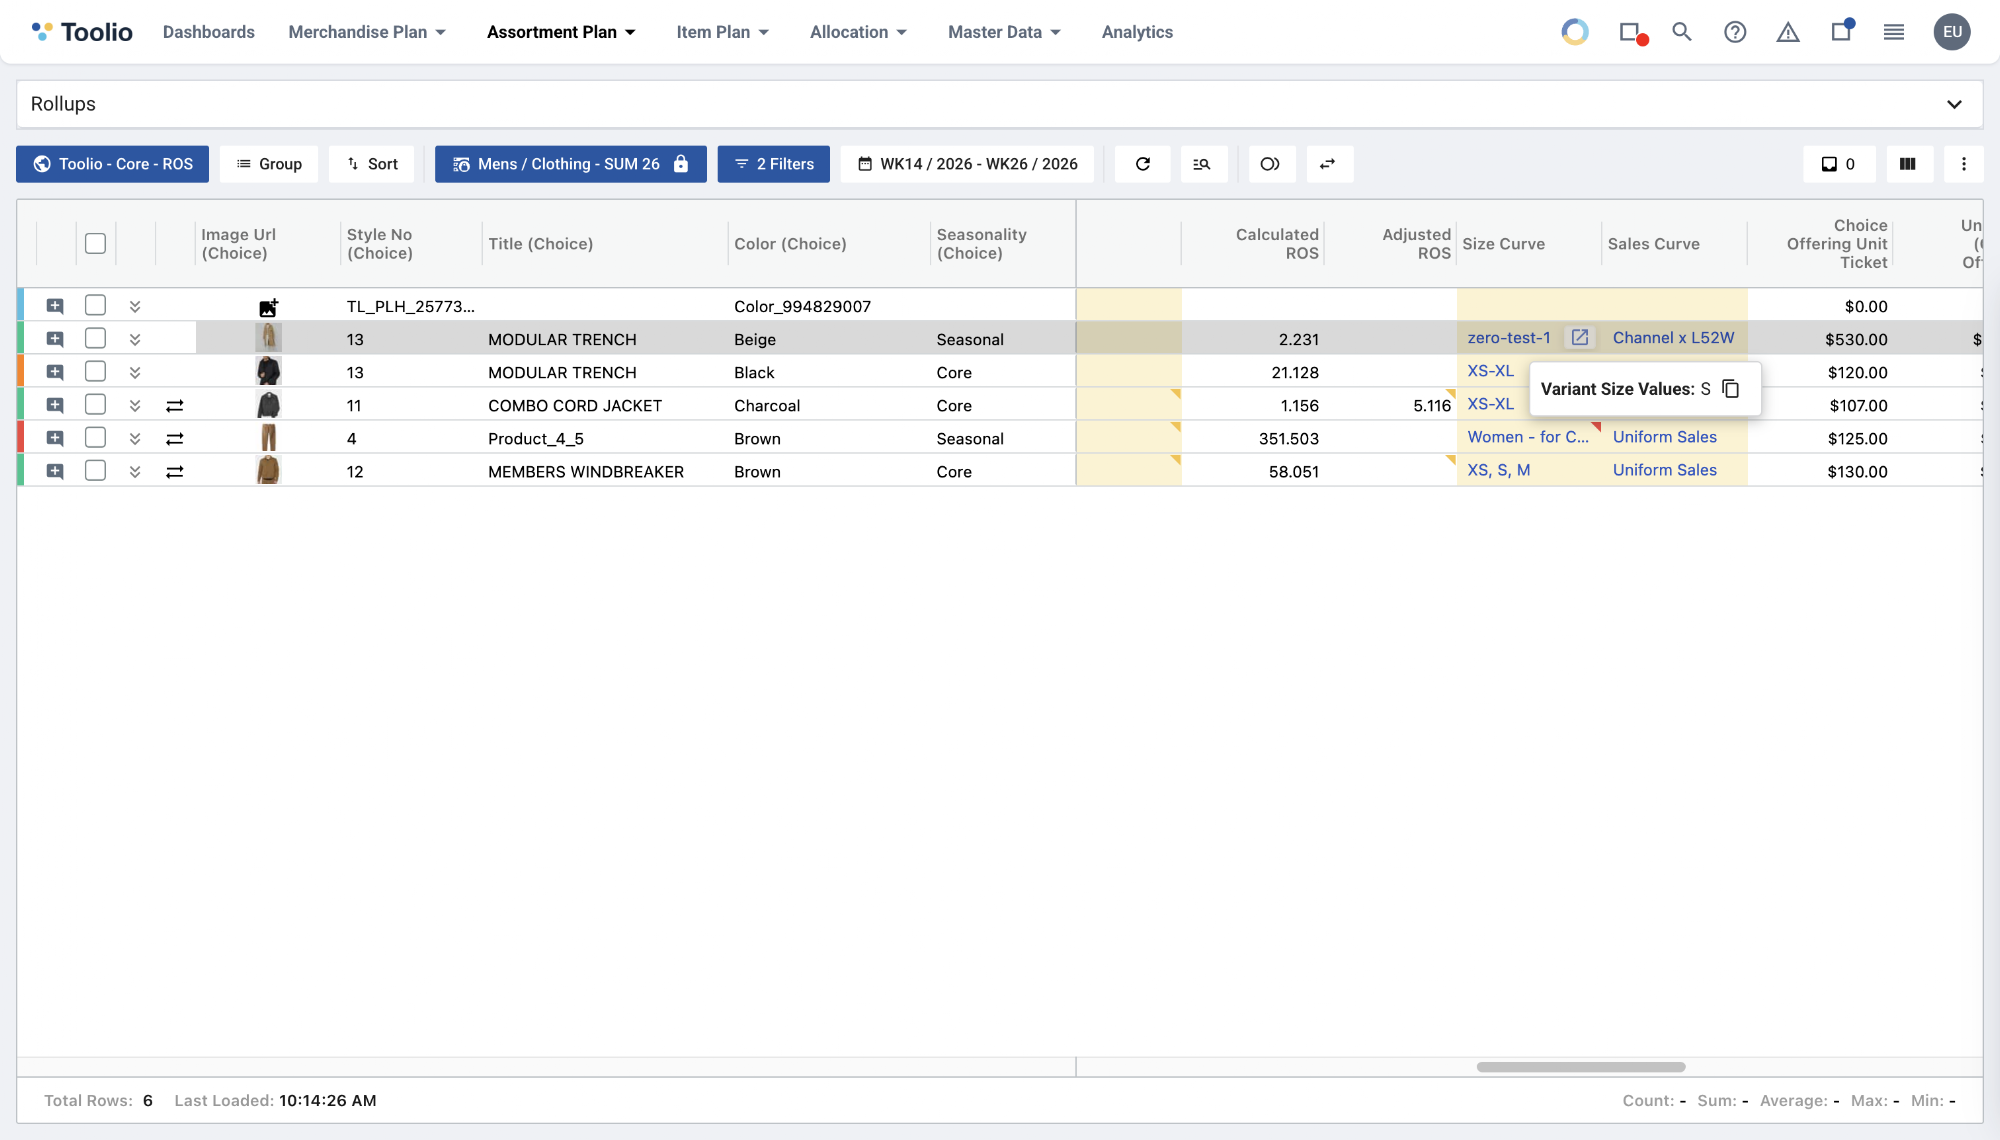Add comment on MODULAR TRENCH Black row
The width and height of the screenshot is (2000, 1140).
tap(55, 372)
